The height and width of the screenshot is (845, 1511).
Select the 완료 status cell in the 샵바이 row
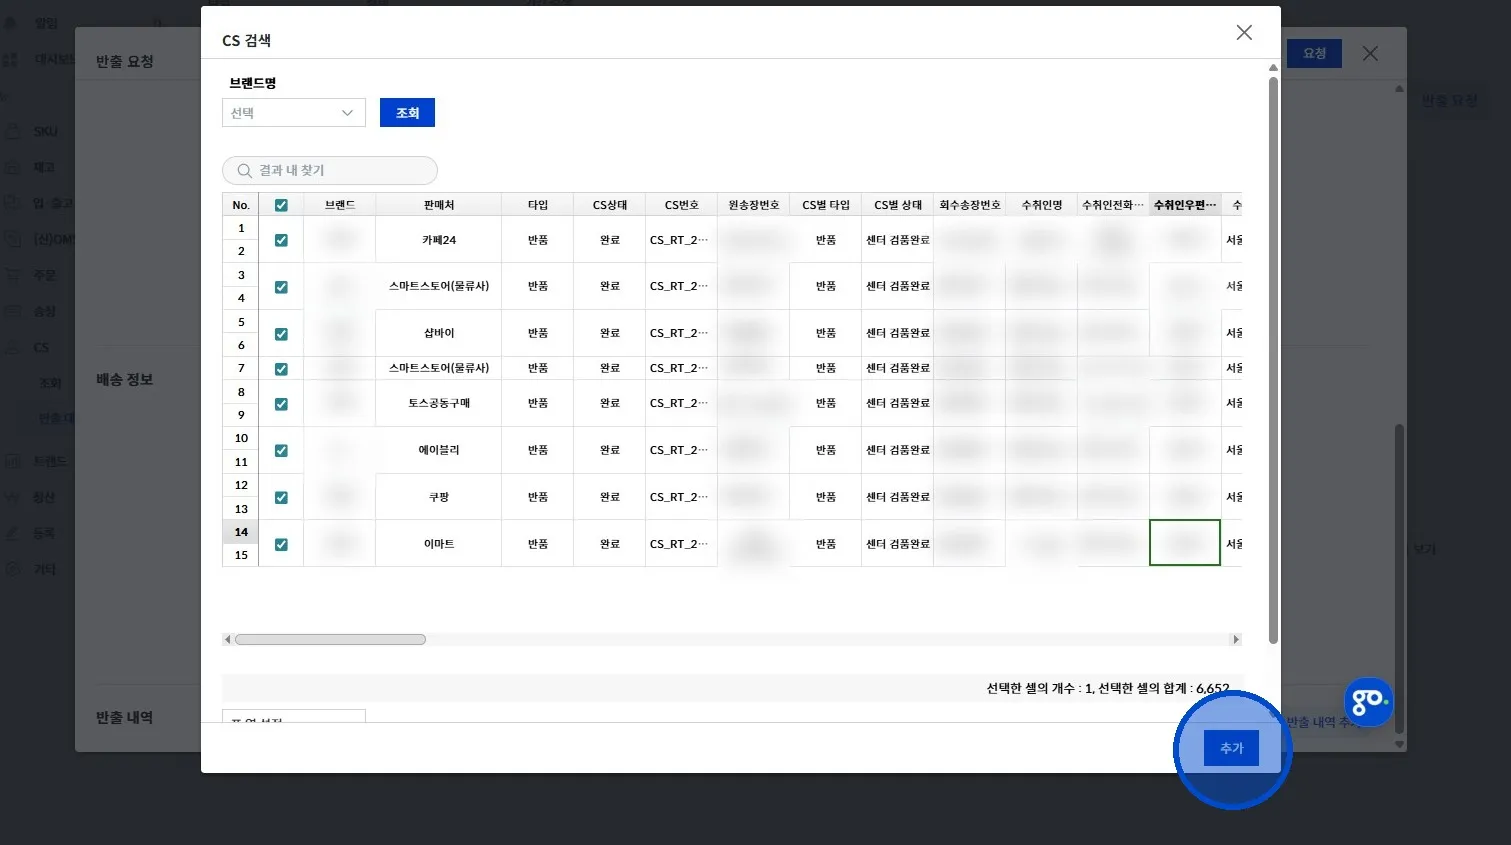coord(610,333)
